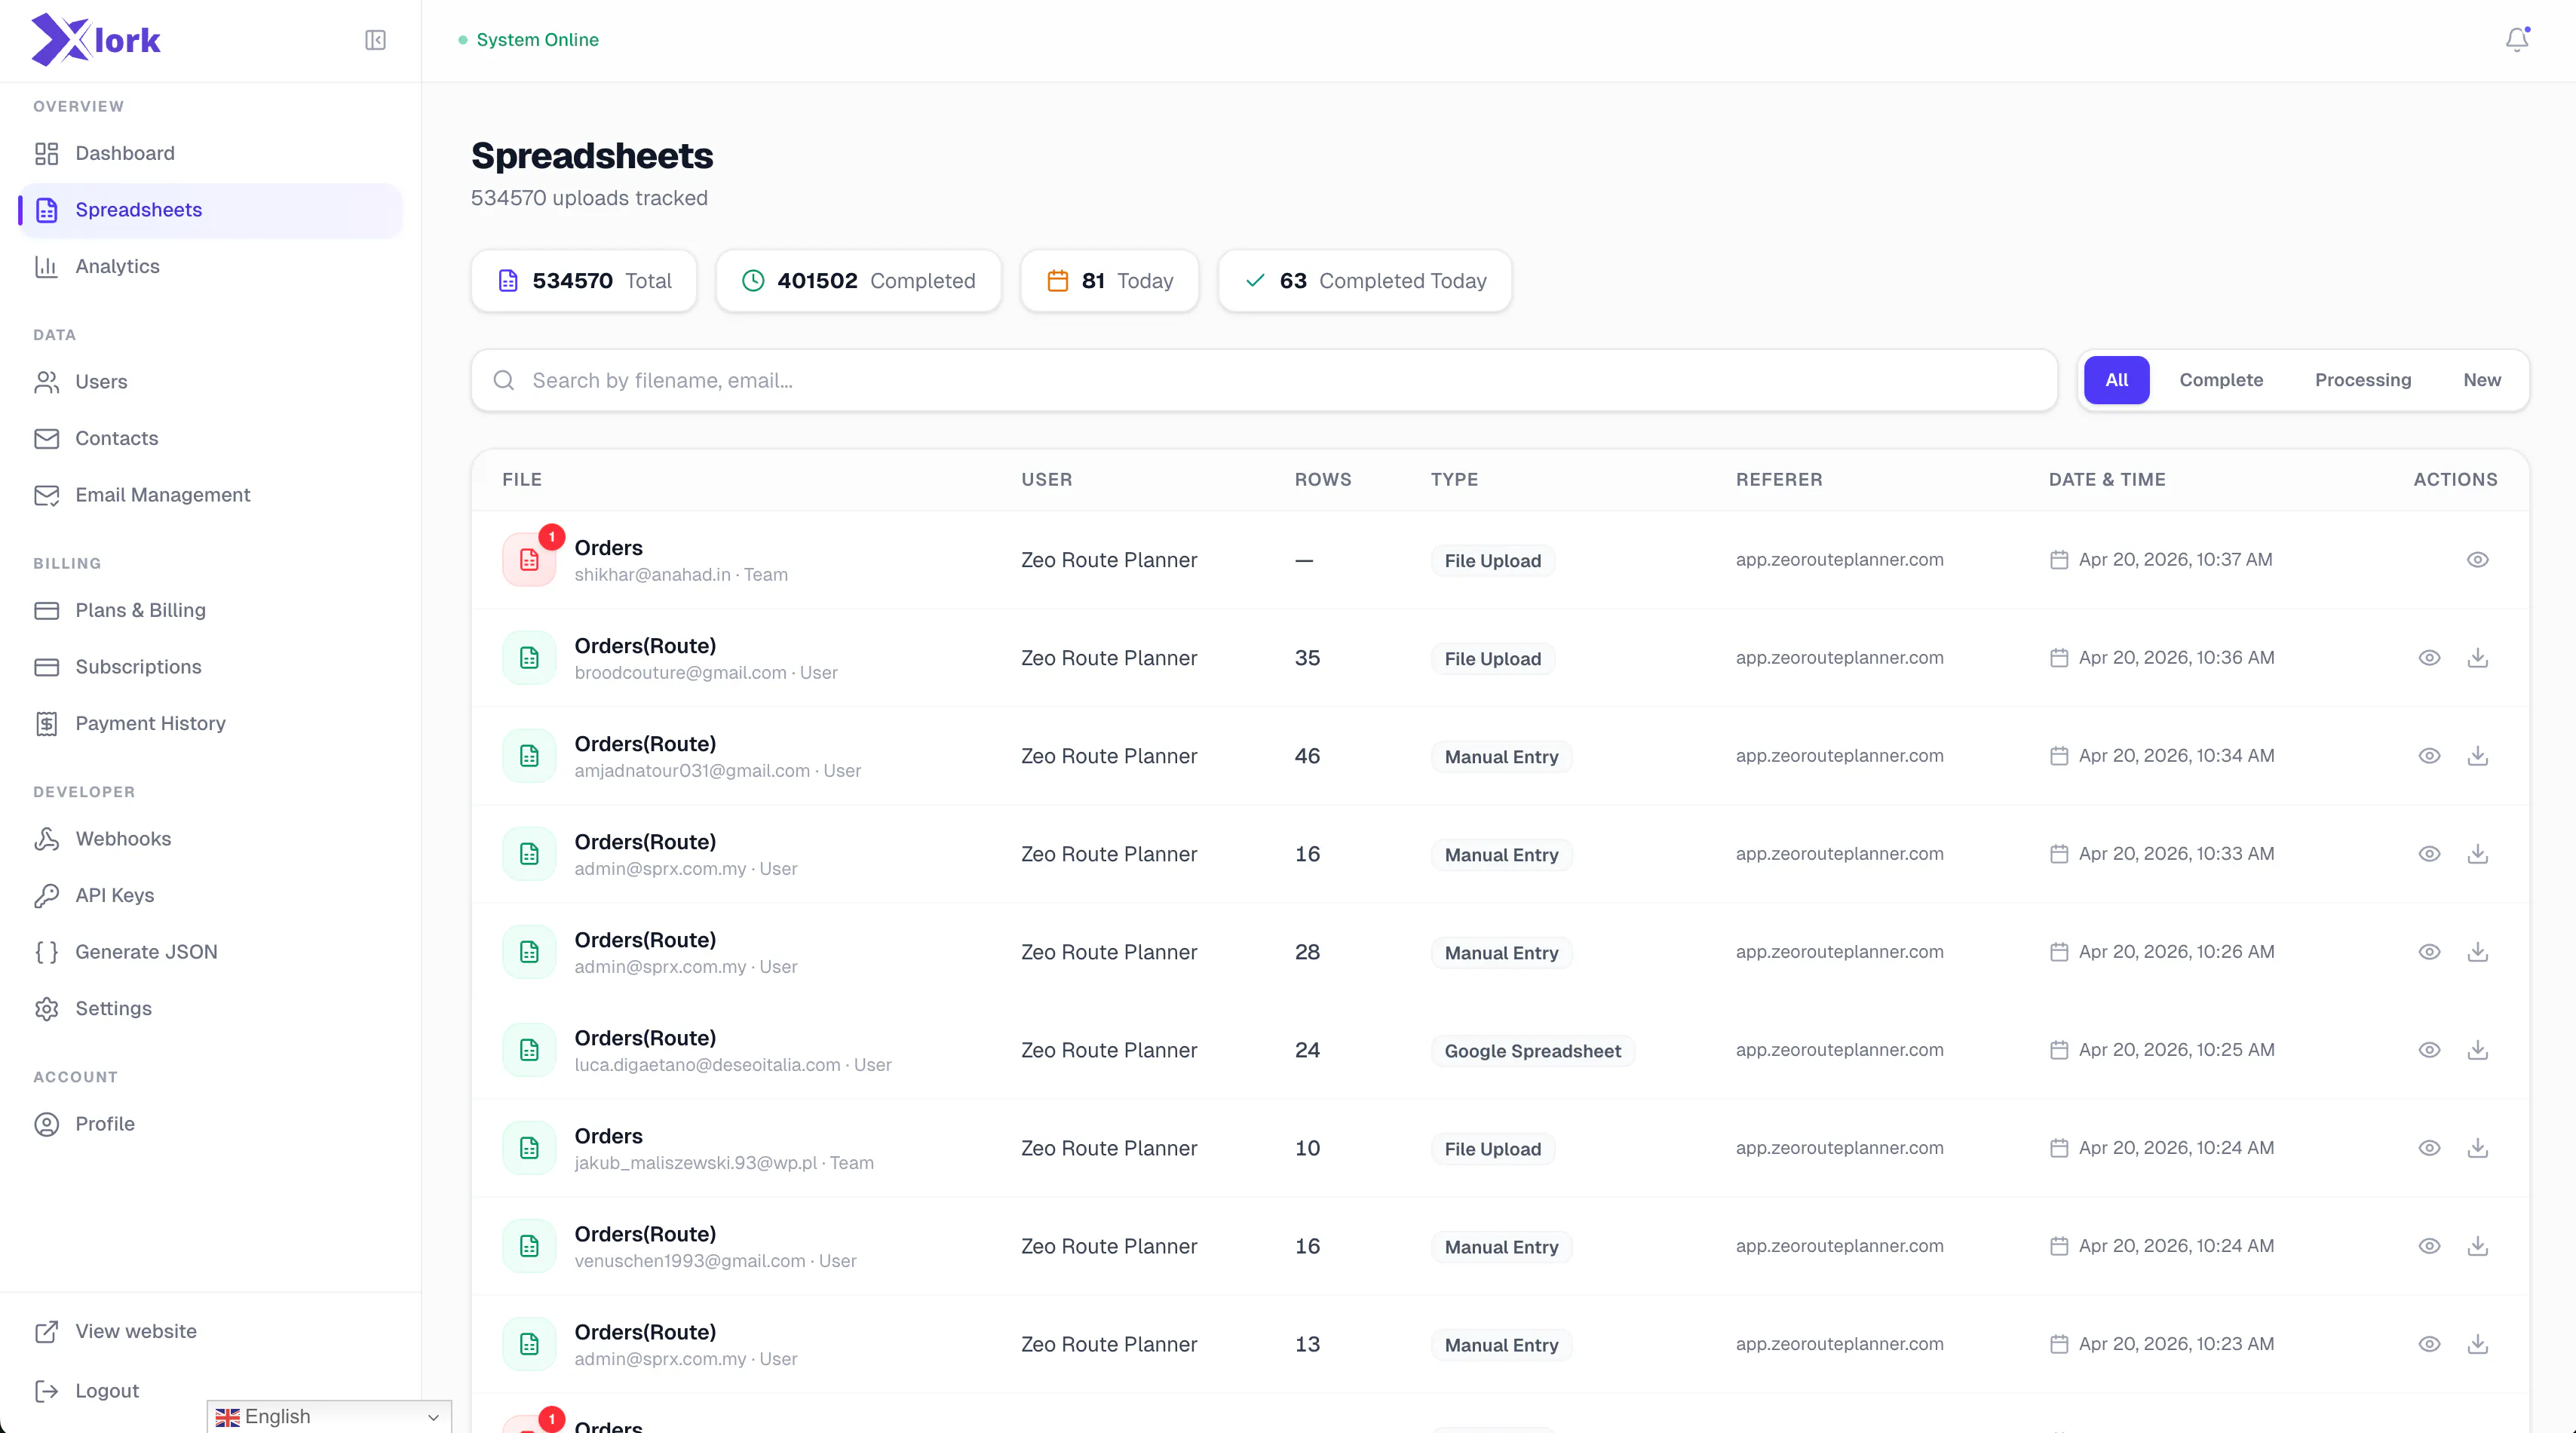Select the All filter tab
Image resolution: width=2576 pixels, height=1433 pixels.
2116,380
